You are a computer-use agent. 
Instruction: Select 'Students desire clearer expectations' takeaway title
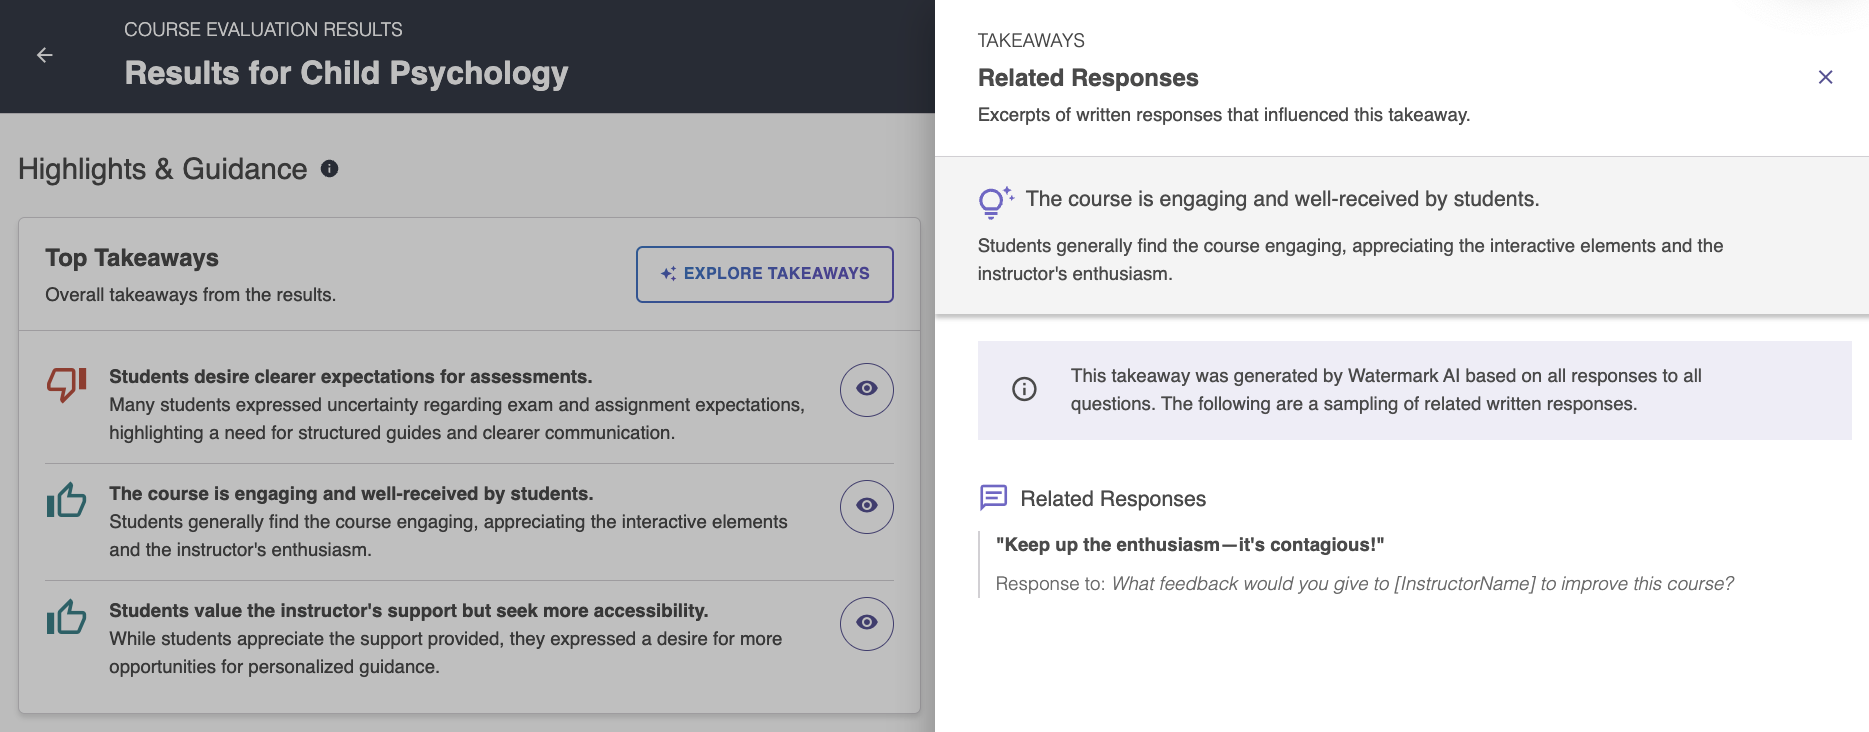pos(350,377)
